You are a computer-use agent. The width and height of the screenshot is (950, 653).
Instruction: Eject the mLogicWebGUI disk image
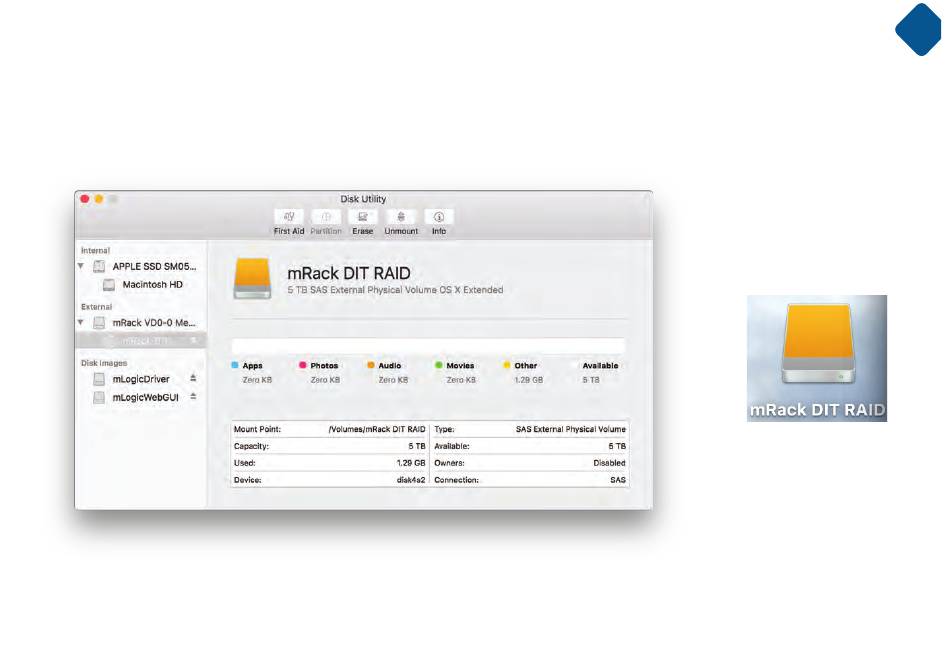(193, 397)
